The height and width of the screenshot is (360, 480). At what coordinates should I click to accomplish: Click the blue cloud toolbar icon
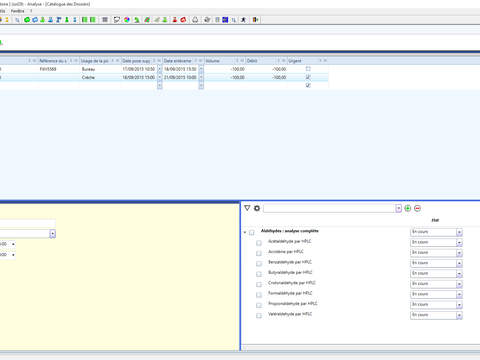pos(35,20)
